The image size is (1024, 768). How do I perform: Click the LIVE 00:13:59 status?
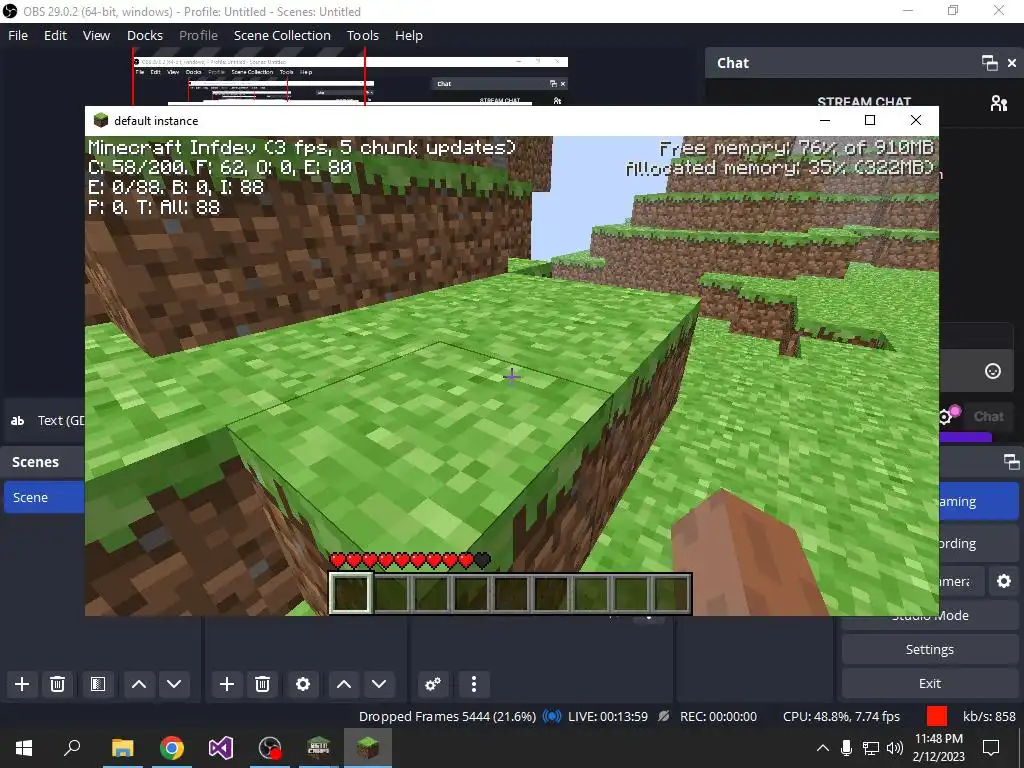[x=608, y=716]
